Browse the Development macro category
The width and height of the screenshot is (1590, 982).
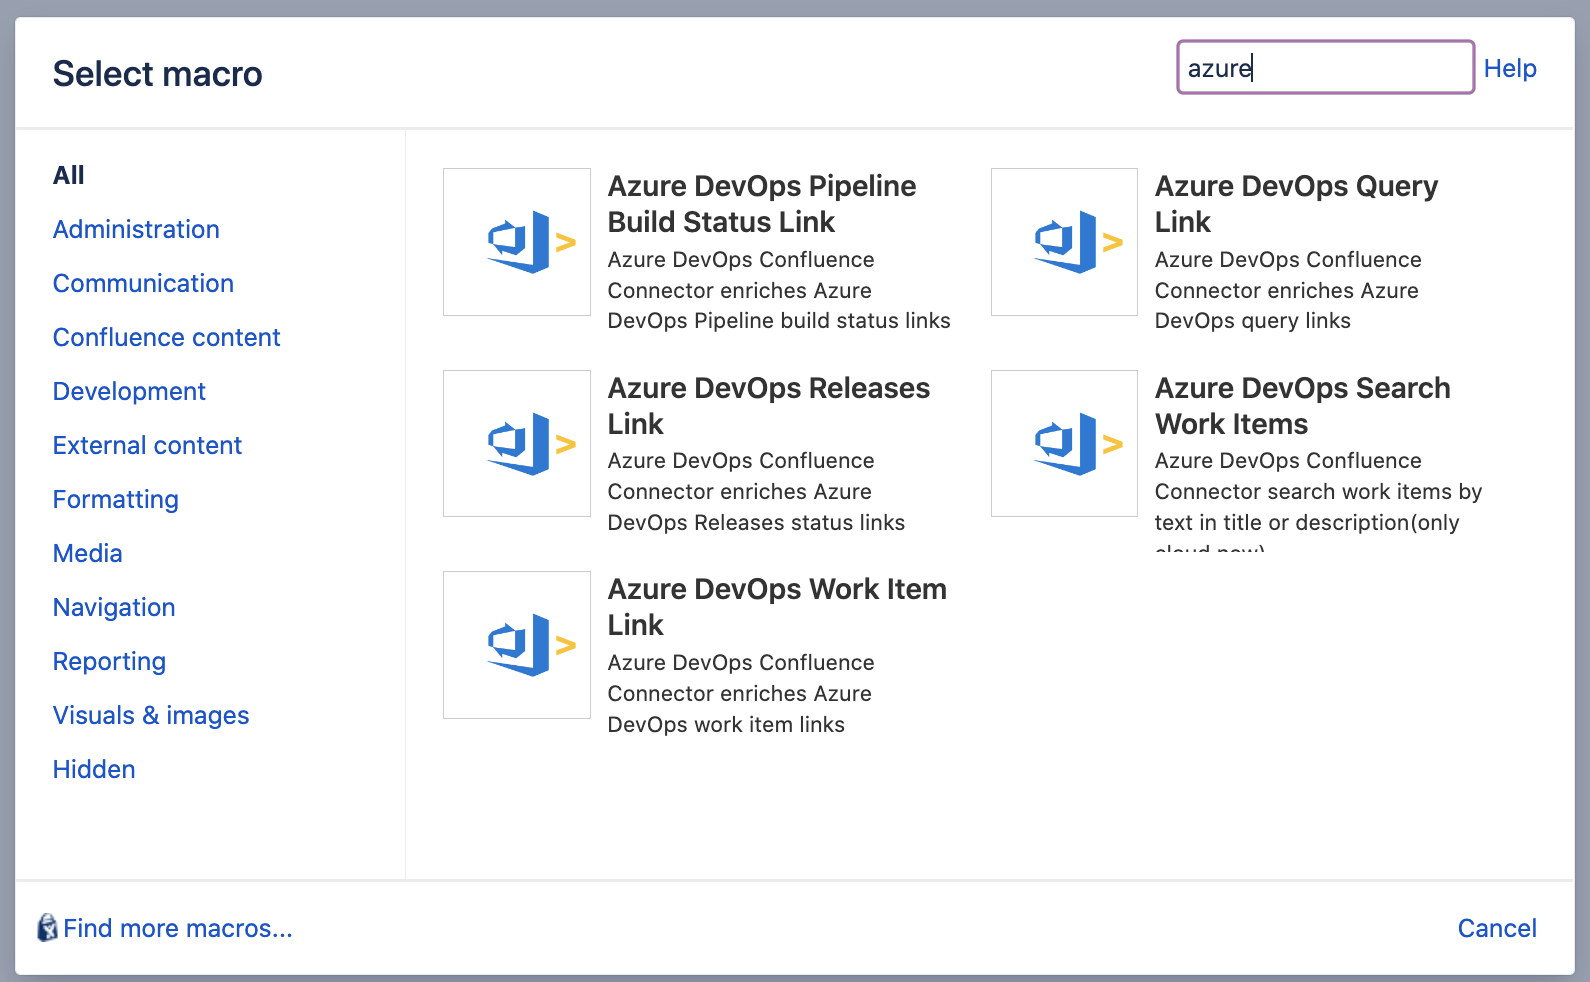point(129,391)
